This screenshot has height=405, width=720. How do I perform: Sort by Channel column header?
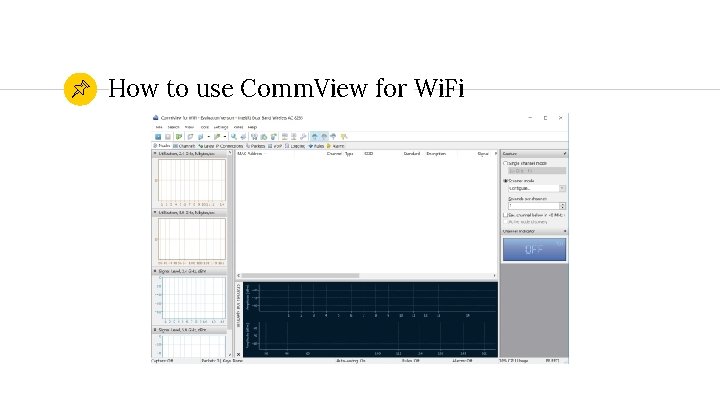pyautogui.click(x=334, y=154)
